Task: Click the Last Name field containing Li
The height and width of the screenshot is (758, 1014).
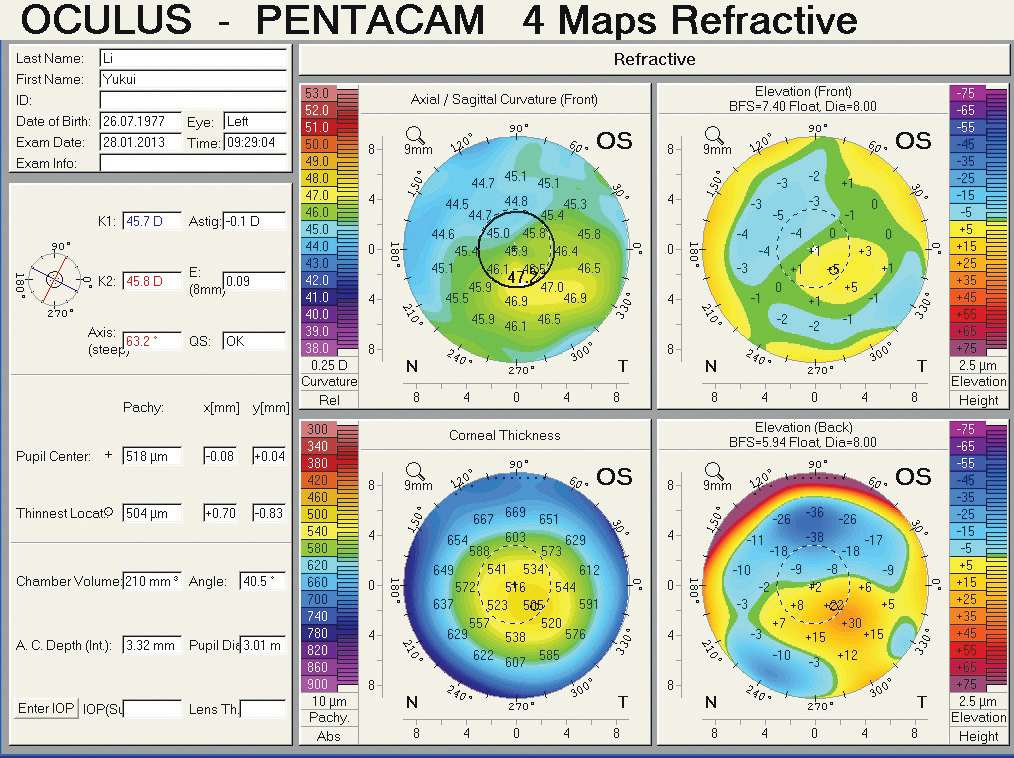Action: [x=193, y=58]
